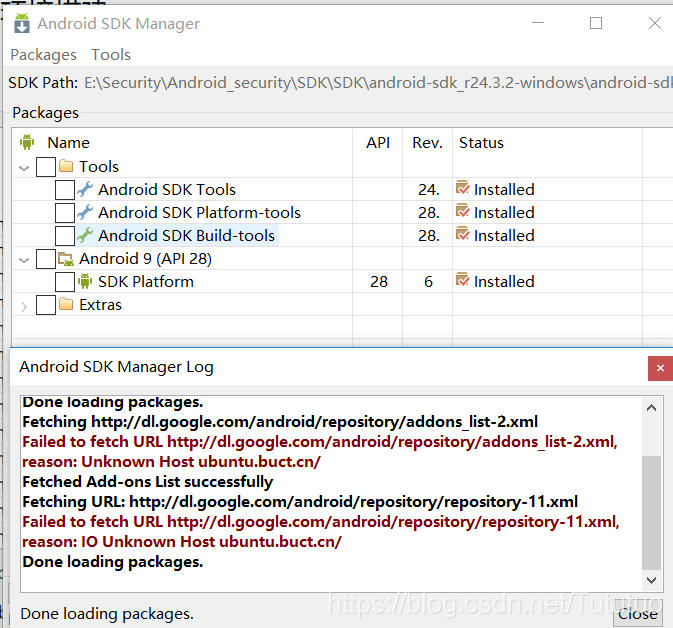Click the Tools folder icon
Screen dimensions: 673x628
pyautogui.click(x=66, y=166)
